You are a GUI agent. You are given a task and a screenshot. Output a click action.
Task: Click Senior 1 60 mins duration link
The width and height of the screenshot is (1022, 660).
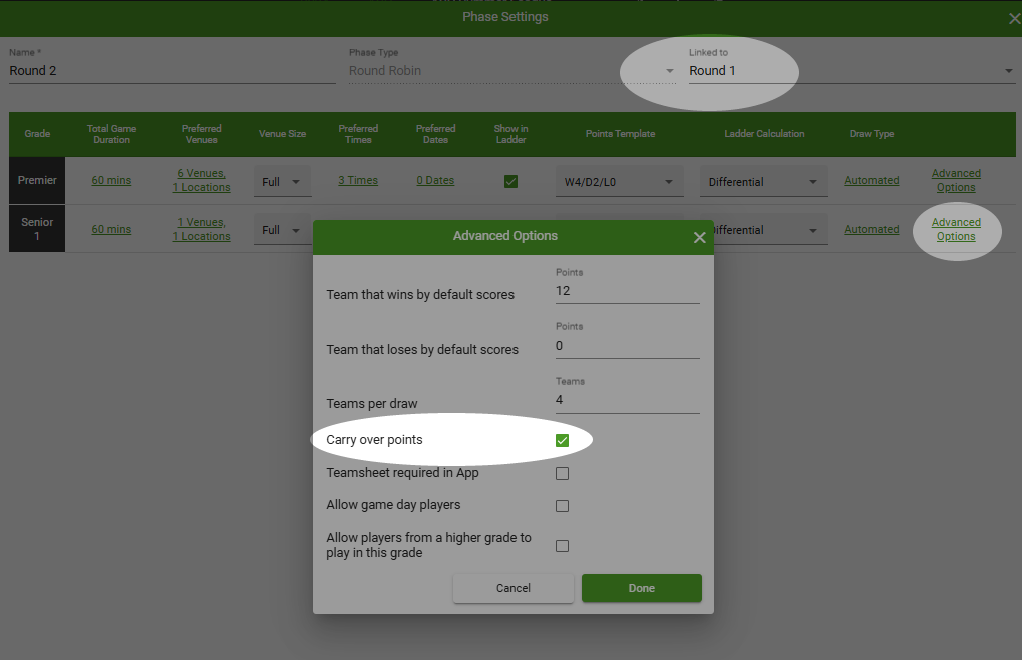coord(111,229)
